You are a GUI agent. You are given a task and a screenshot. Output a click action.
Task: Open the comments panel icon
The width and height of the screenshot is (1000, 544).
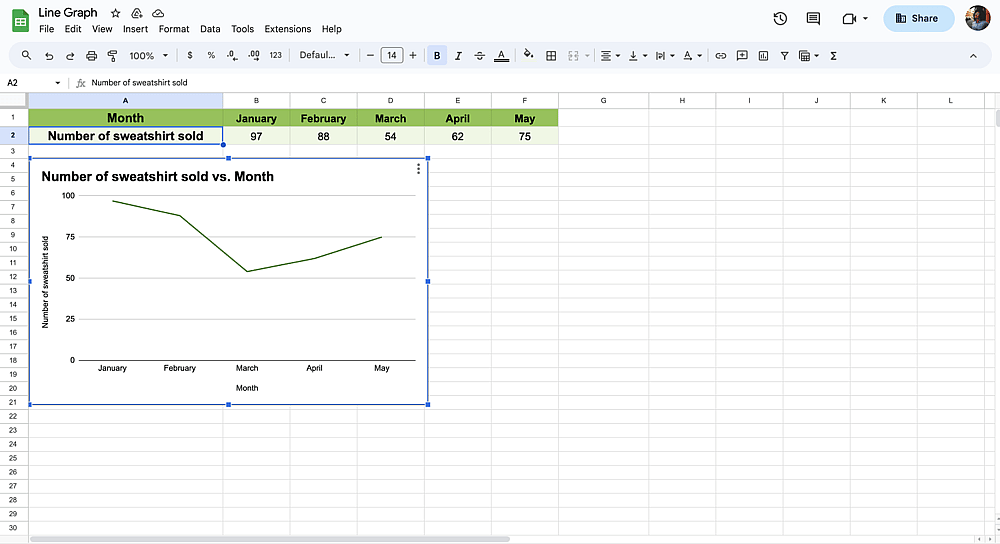coord(813,18)
